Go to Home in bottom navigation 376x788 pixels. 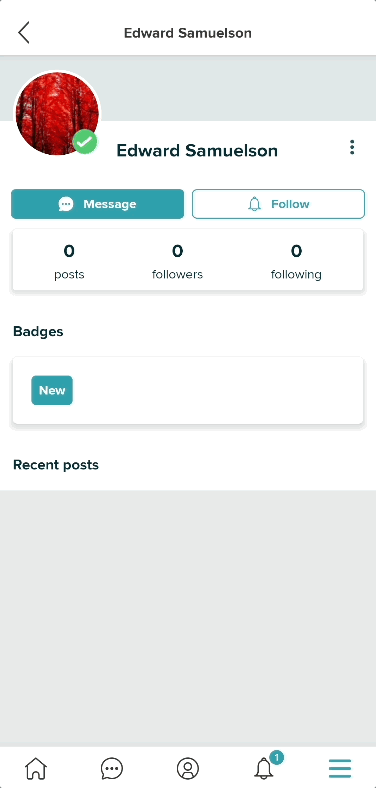click(x=36, y=768)
